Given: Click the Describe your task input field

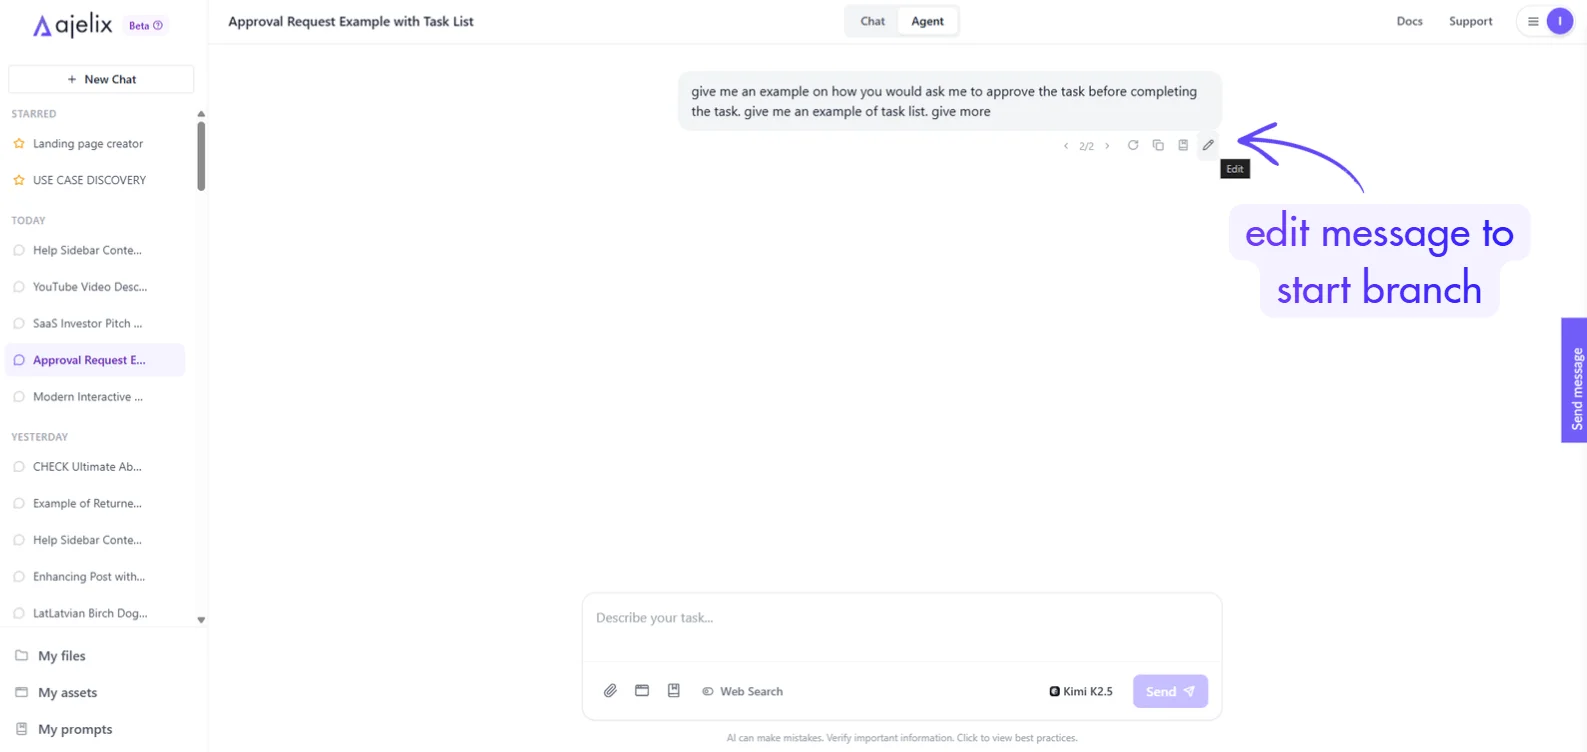Looking at the screenshot, I should tap(901, 627).
